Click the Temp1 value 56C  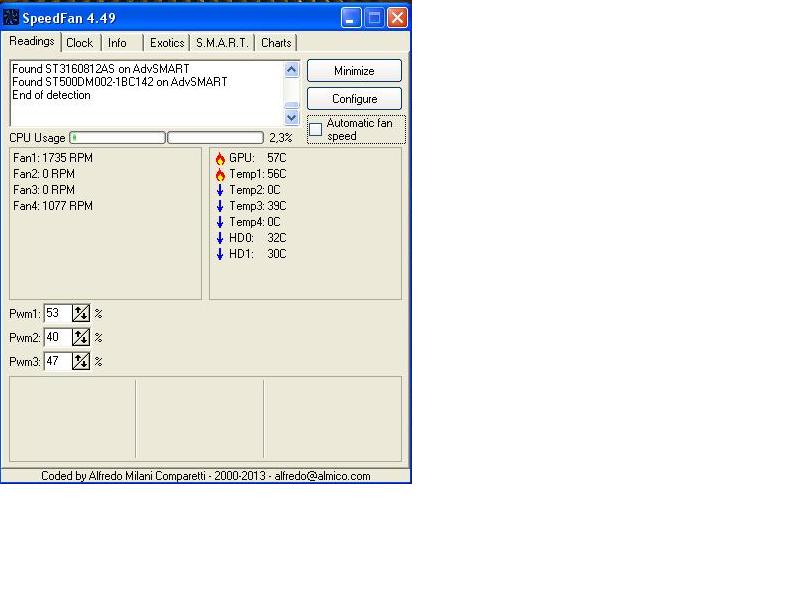click(277, 174)
